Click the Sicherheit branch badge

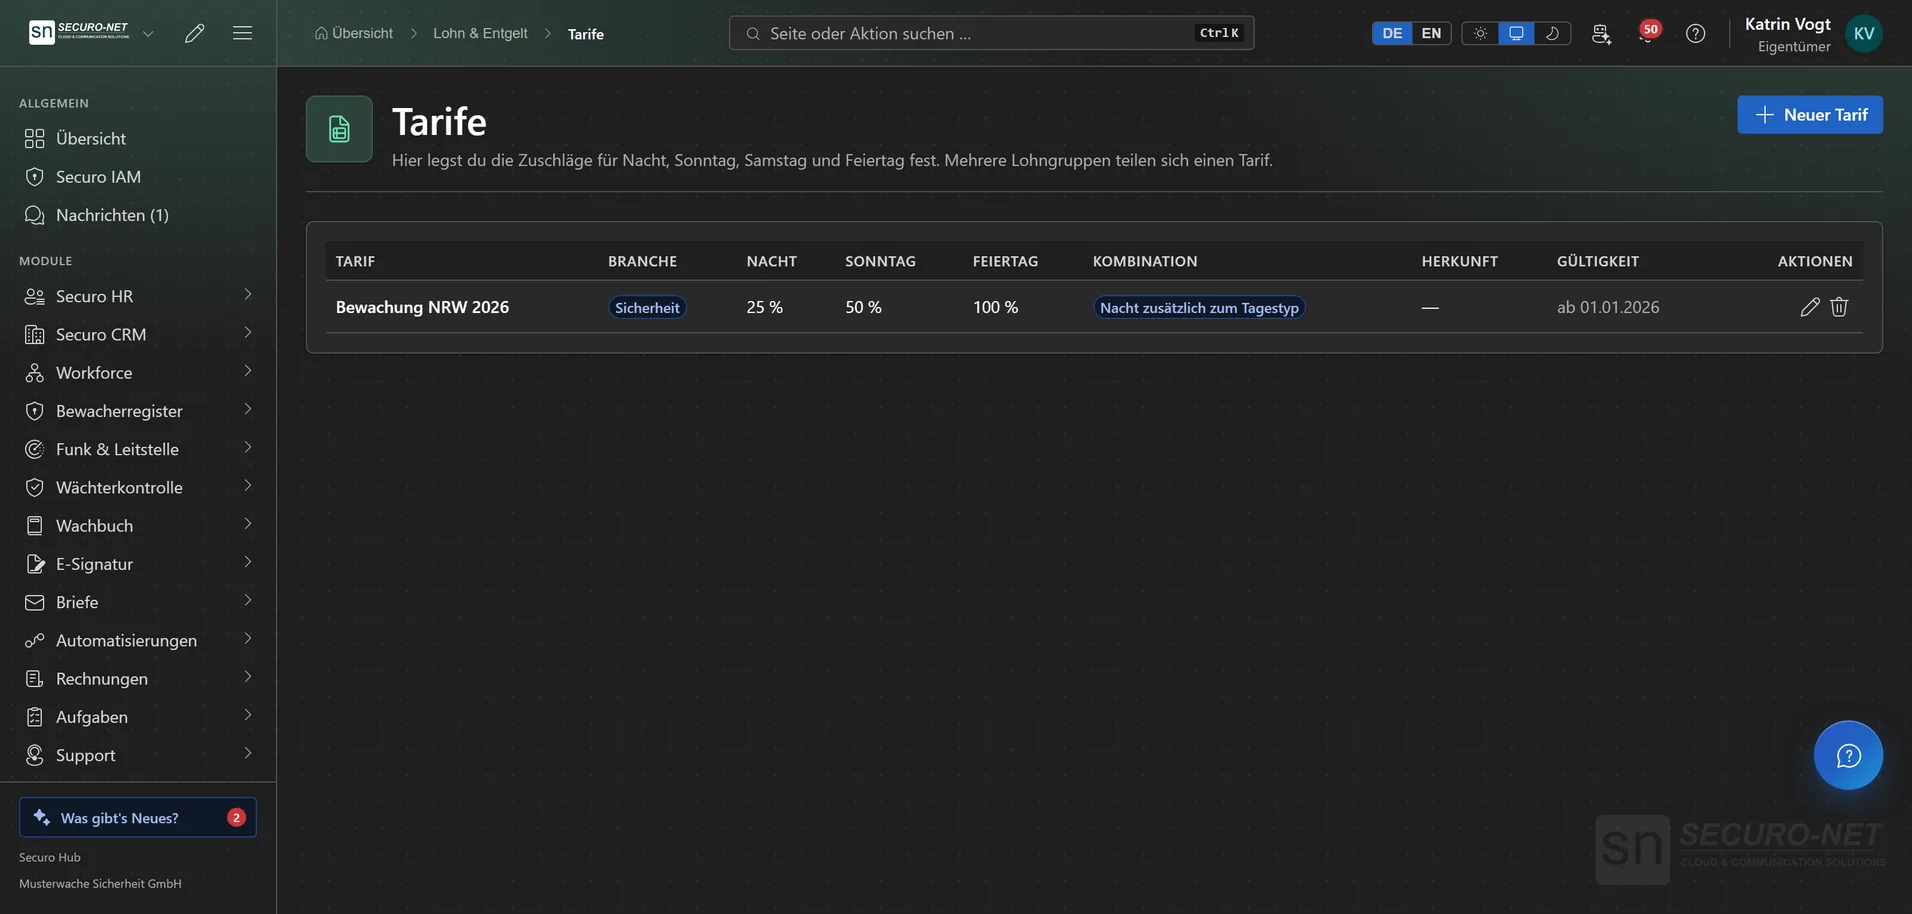click(647, 307)
